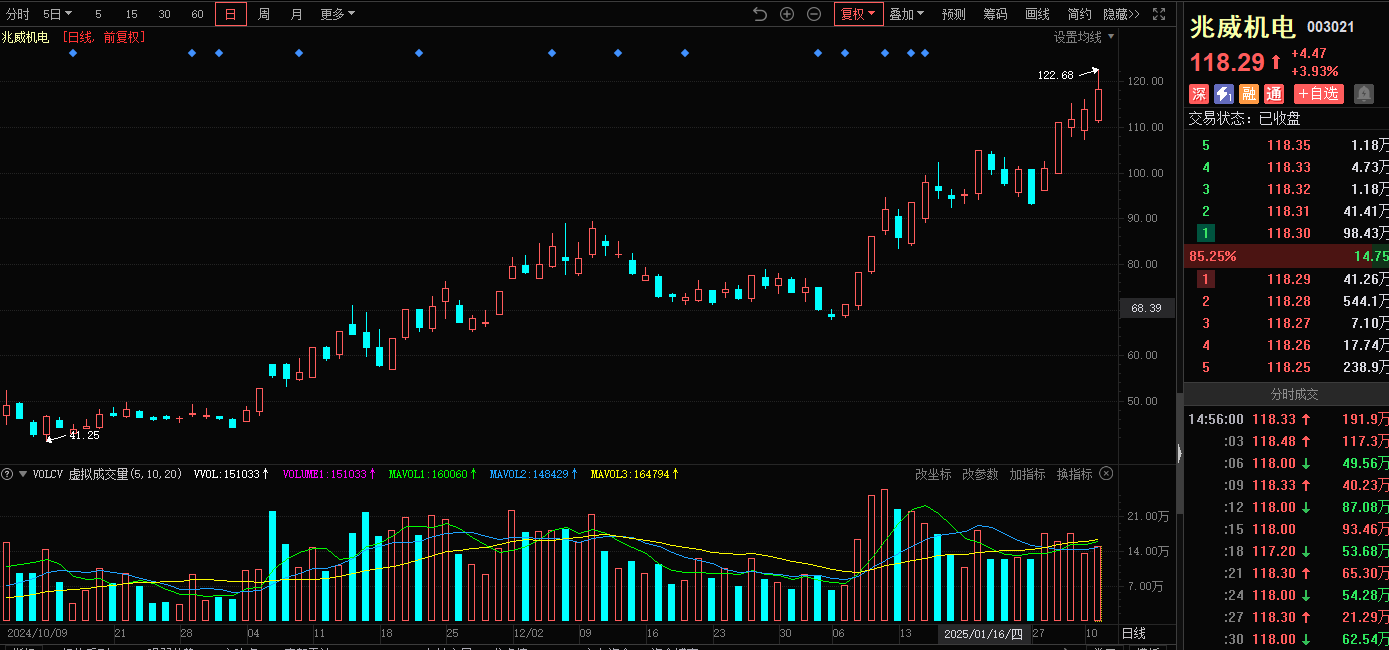
Task: Select buy level 5 price 118.25
Action: 1288,367
